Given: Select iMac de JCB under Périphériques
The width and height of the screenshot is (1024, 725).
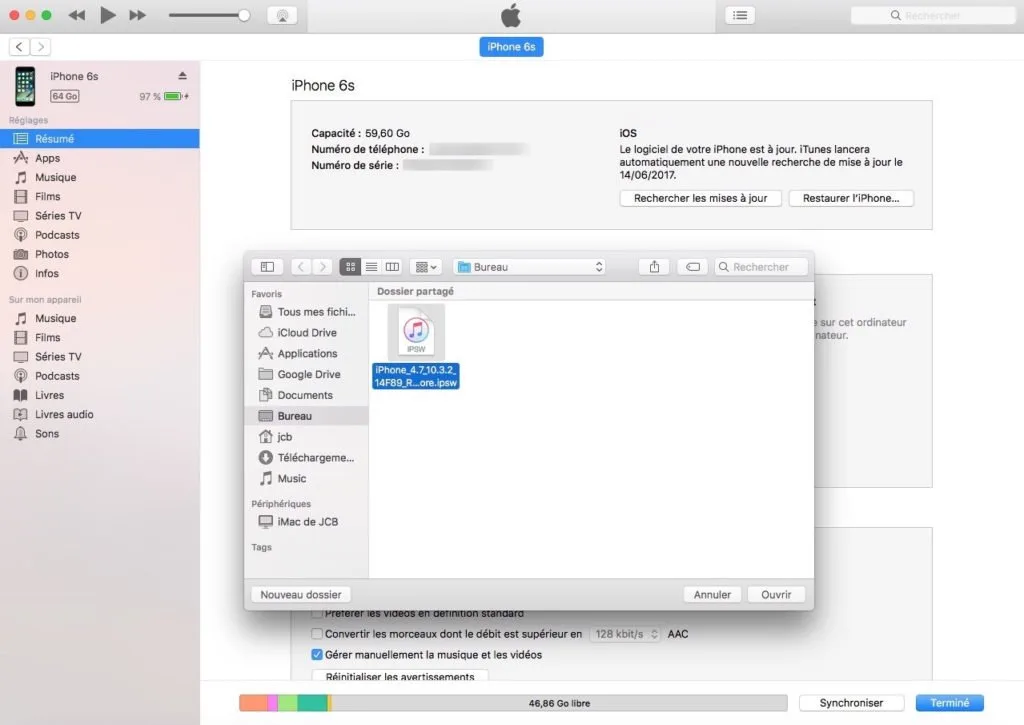Looking at the screenshot, I should pyautogui.click(x=307, y=522).
